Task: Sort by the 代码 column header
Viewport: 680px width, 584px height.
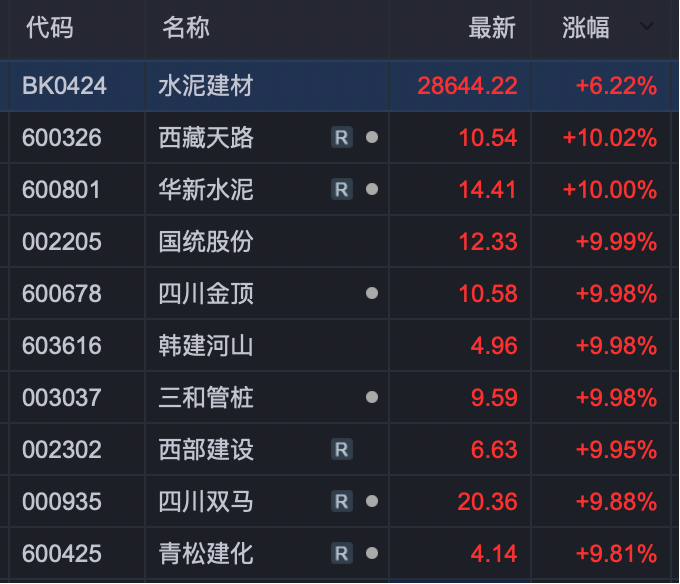Action: pyautogui.click(x=50, y=28)
